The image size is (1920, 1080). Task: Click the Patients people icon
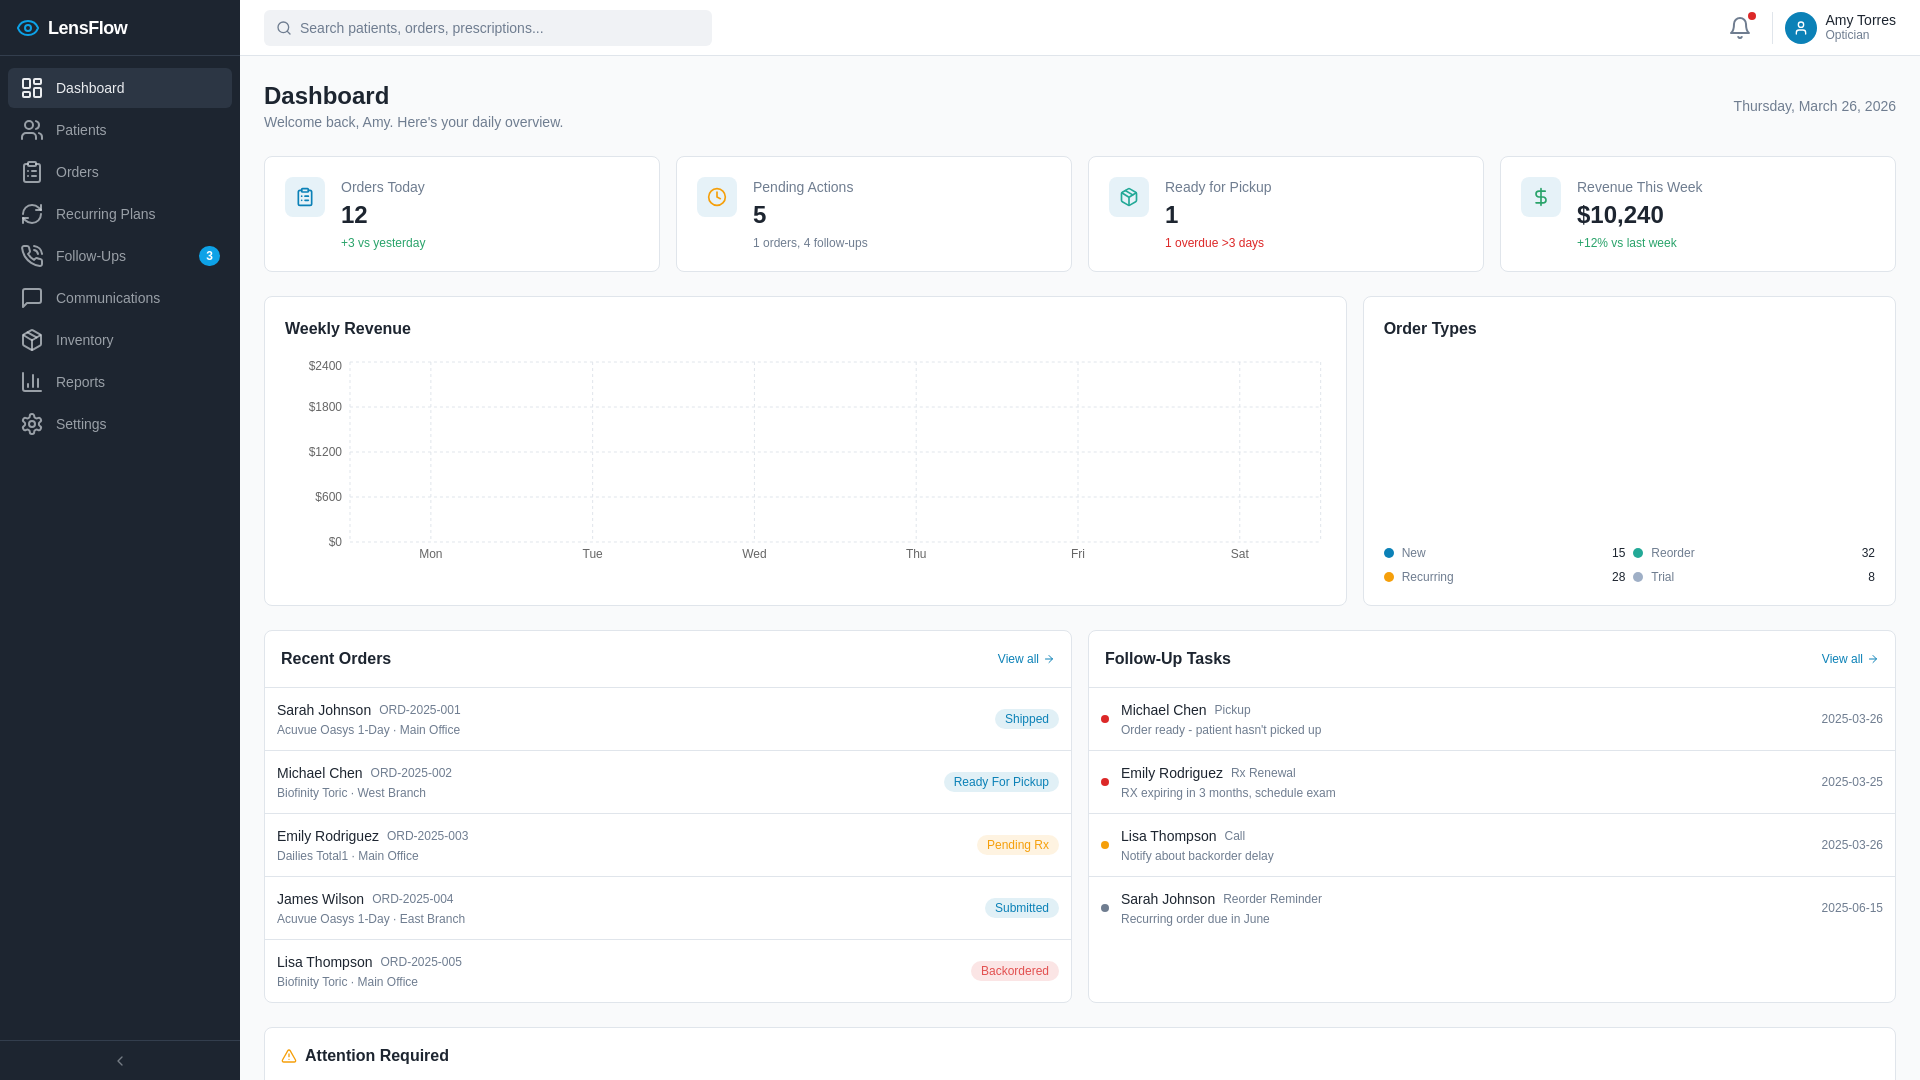32,130
